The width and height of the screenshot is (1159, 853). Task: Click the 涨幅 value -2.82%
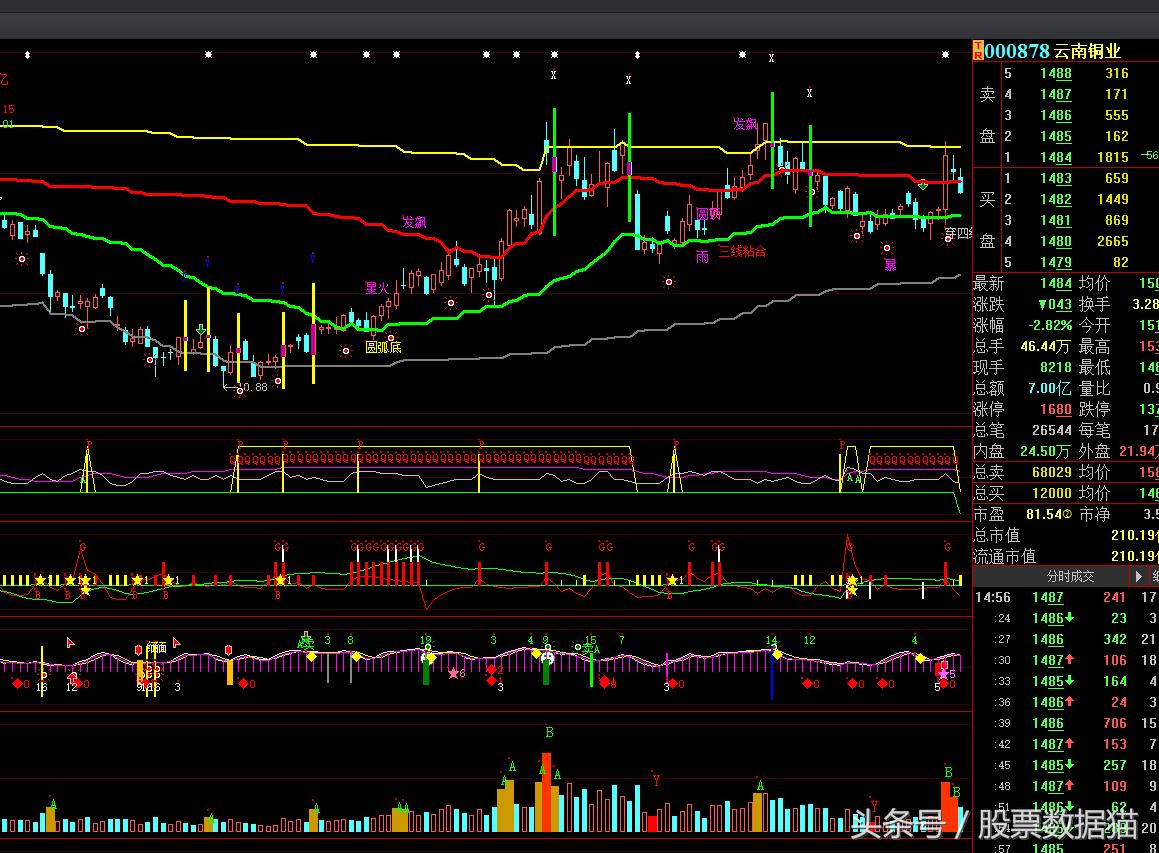1050,325
